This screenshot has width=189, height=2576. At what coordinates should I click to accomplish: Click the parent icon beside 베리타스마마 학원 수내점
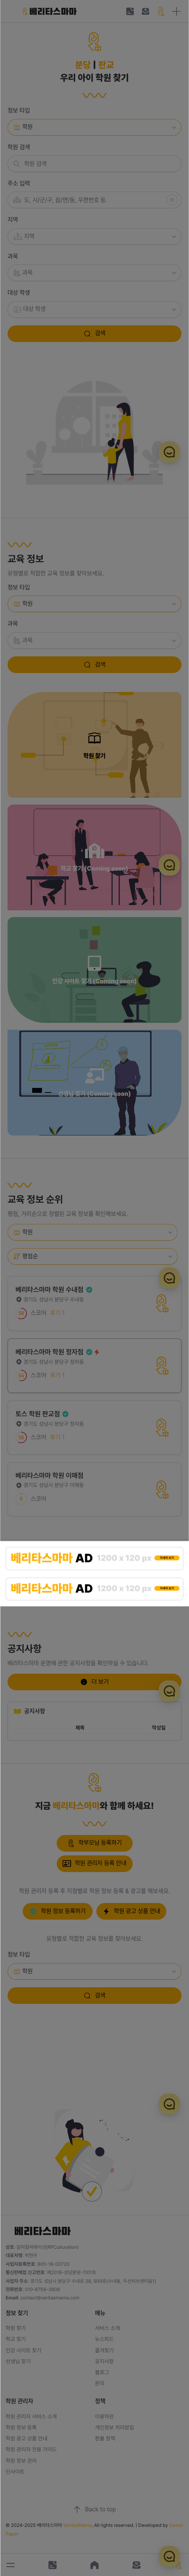pos(162,1302)
